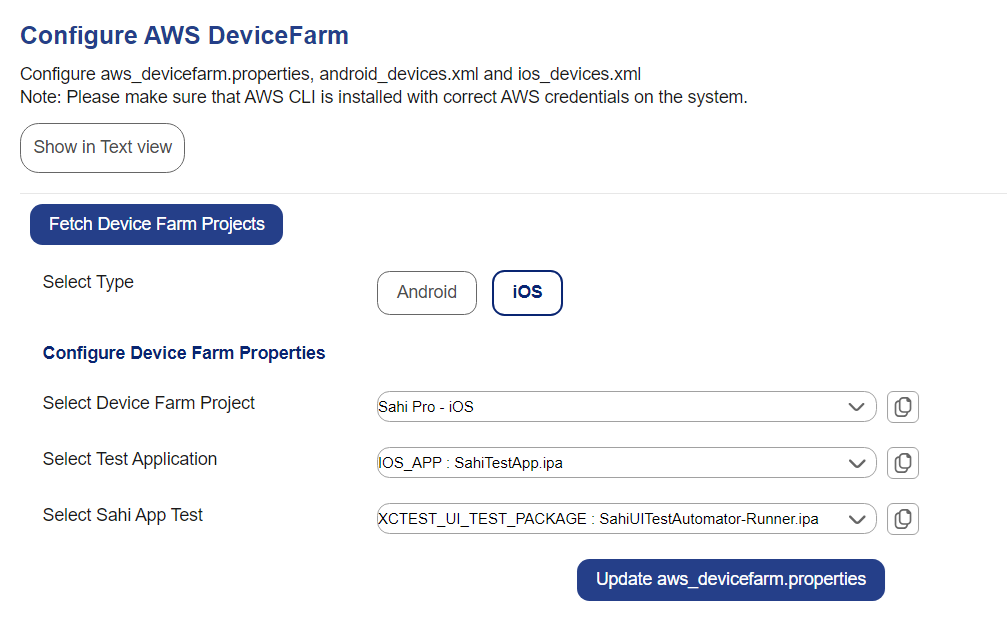Copy the selected Device Farm Project value

(902, 407)
